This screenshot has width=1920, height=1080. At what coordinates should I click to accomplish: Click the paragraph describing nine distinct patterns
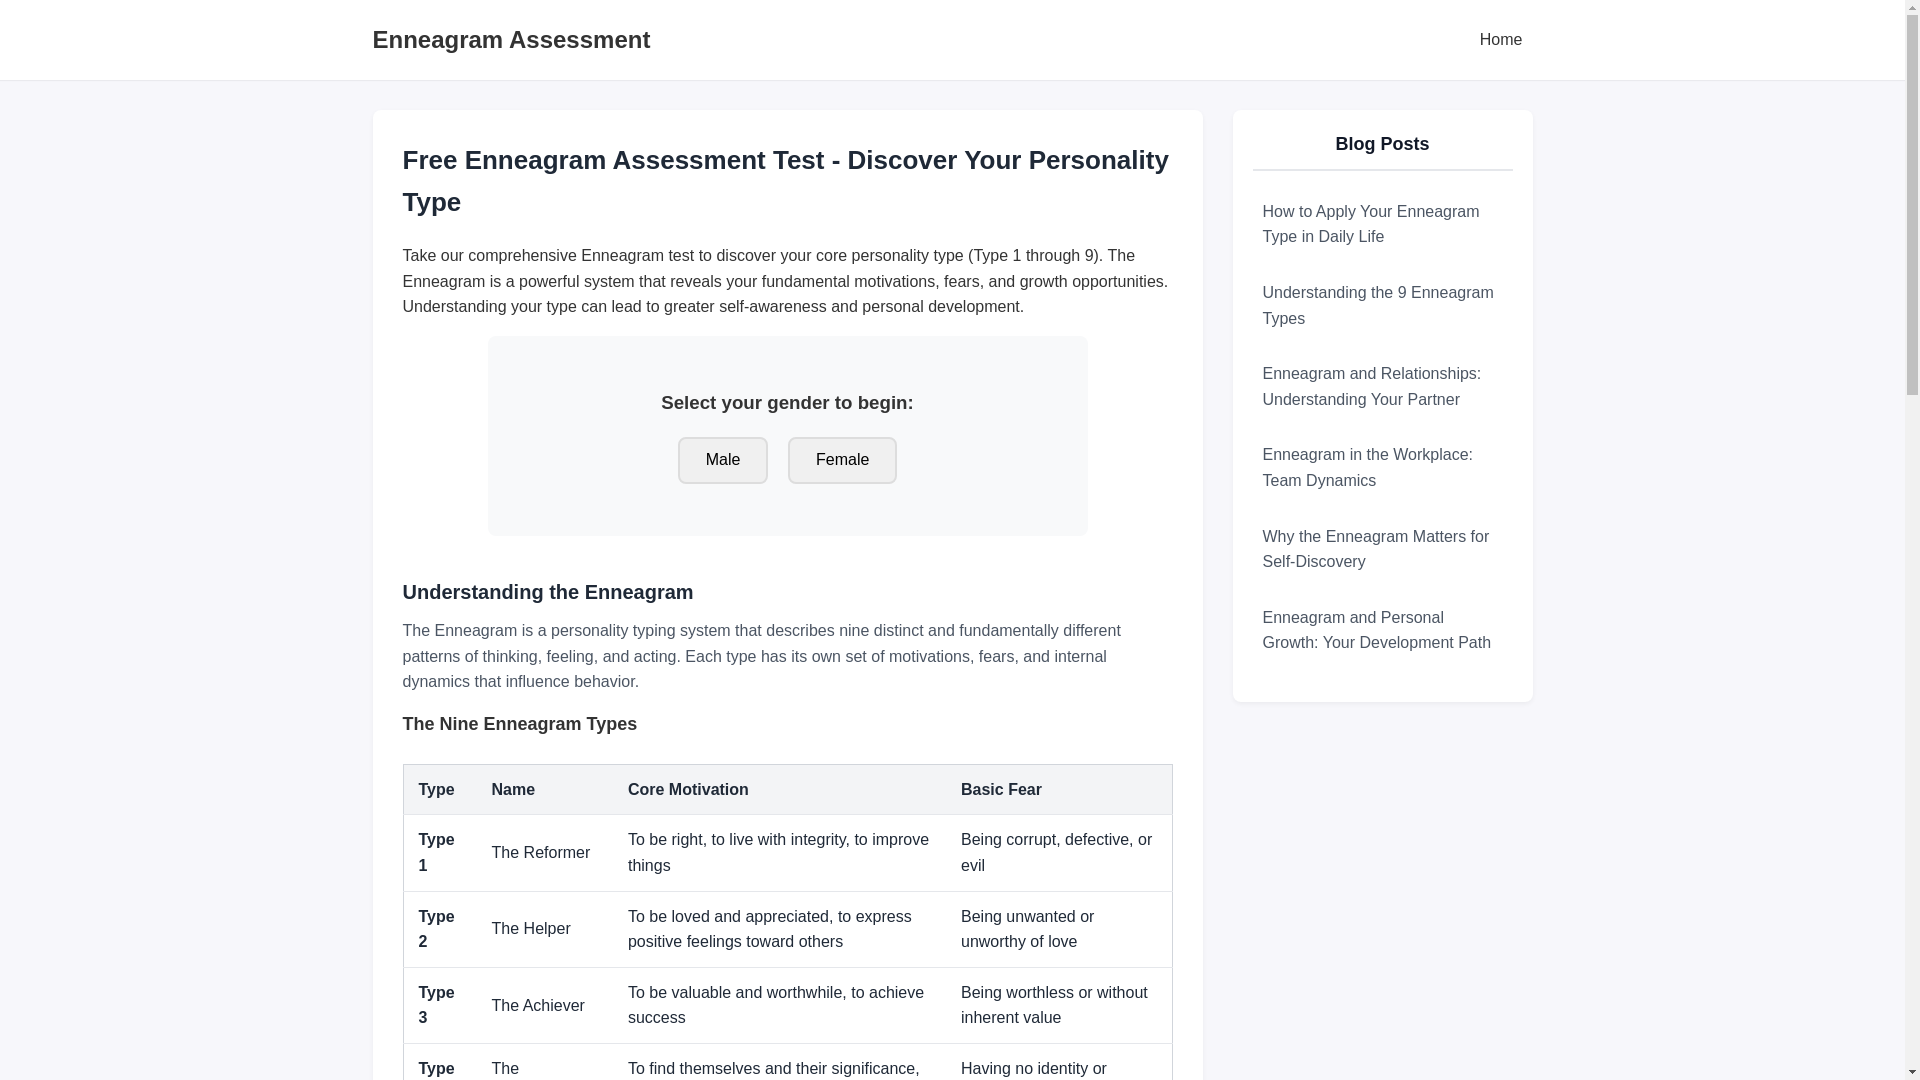[786, 656]
